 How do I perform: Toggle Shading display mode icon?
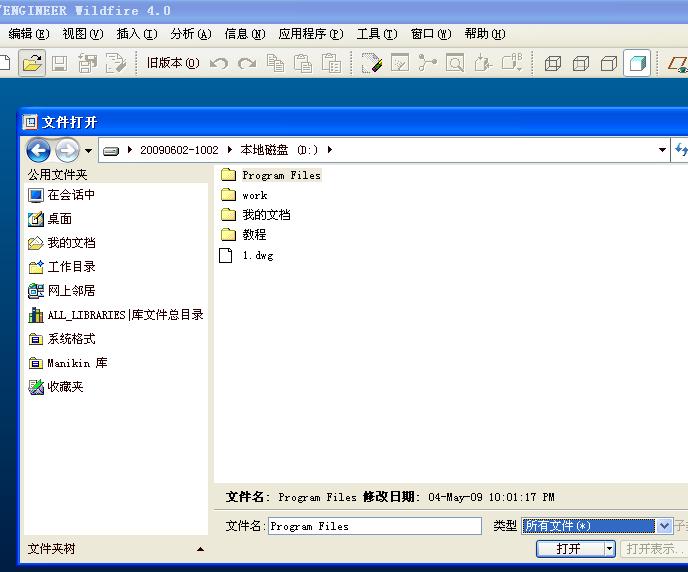pos(637,64)
